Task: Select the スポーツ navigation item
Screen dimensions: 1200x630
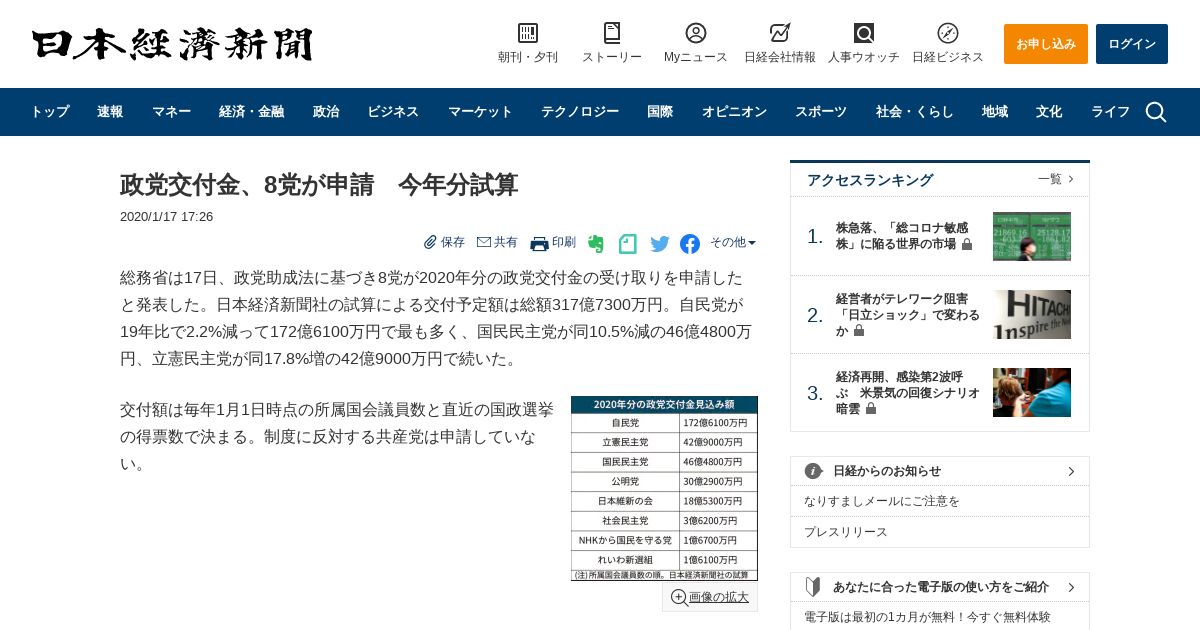Action: click(821, 112)
